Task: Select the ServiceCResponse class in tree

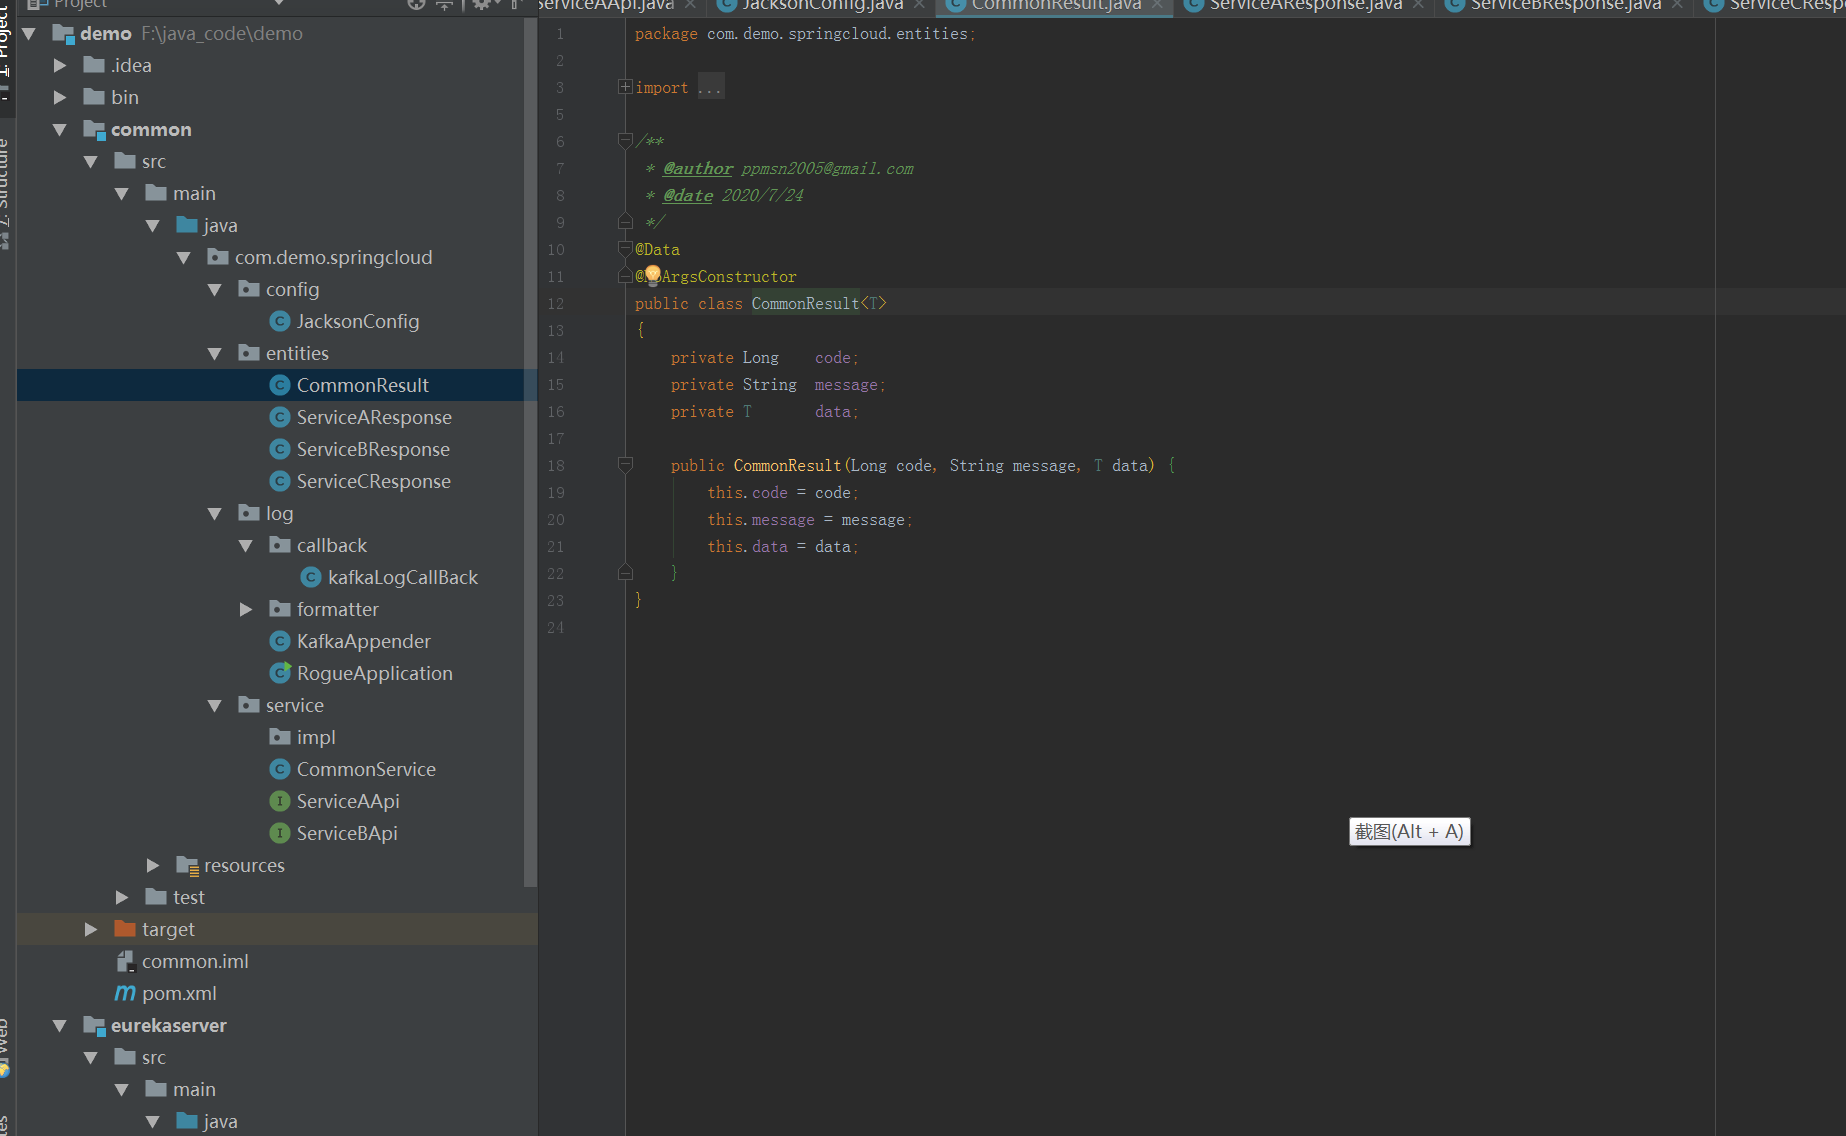Action: pyautogui.click(x=373, y=481)
